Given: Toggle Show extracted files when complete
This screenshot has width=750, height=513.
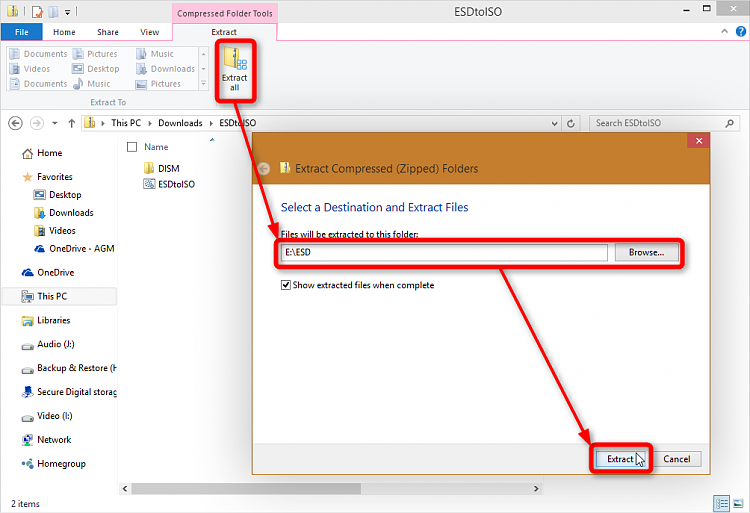Looking at the screenshot, I should (286, 285).
